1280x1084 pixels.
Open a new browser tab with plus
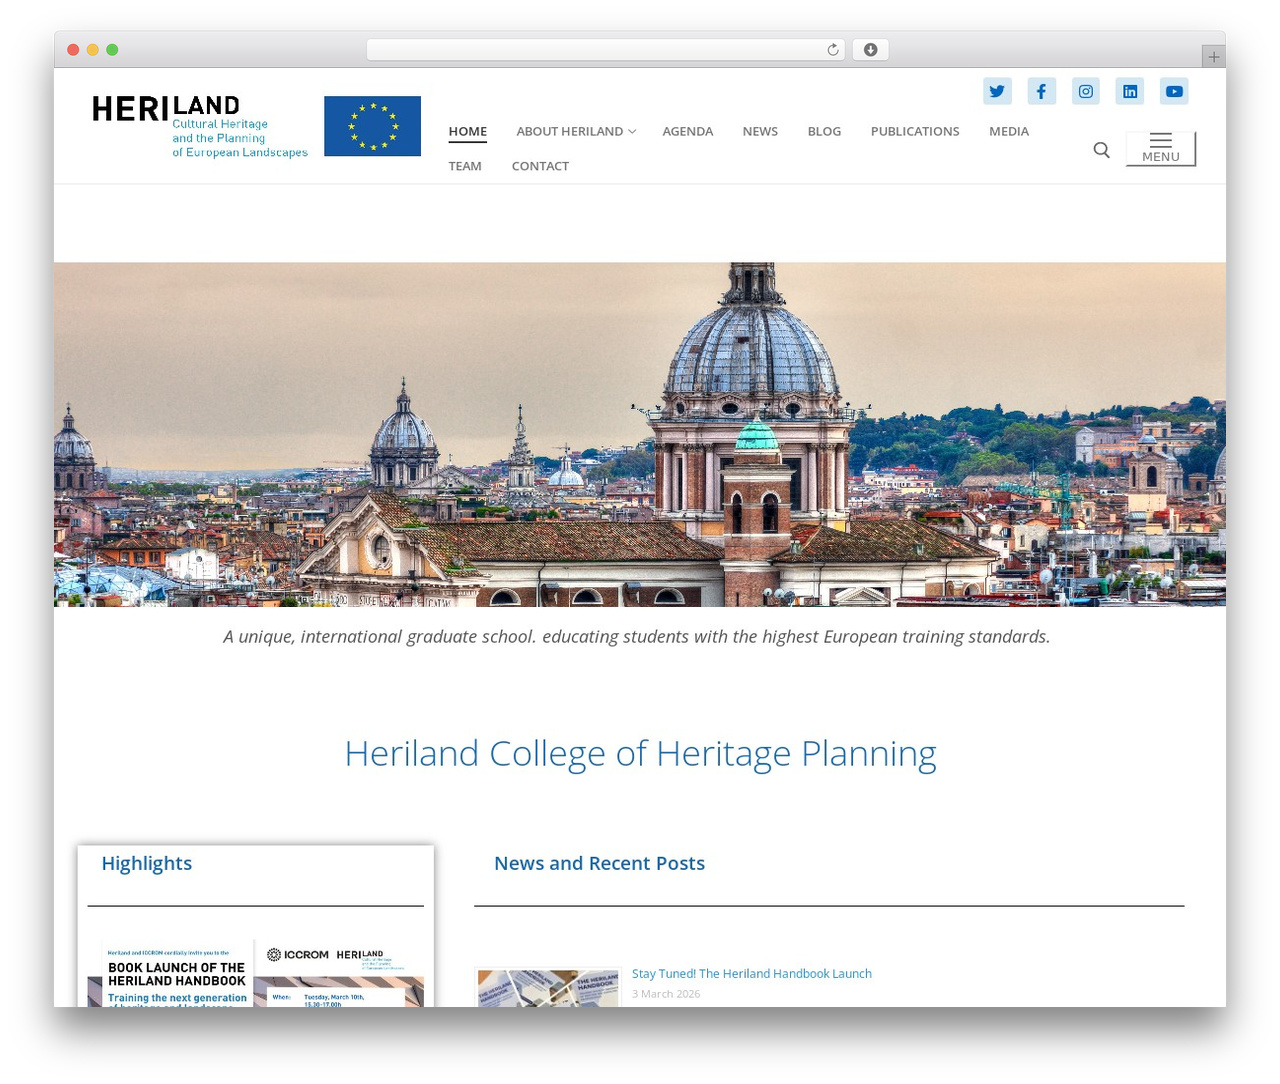pyautogui.click(x=1213, y=57)
